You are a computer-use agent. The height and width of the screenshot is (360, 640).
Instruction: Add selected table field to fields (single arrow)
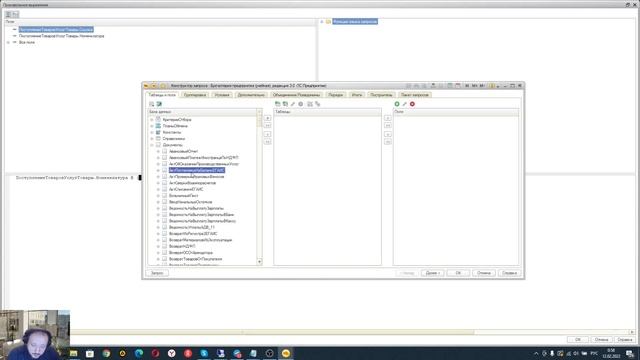coord(388,118)
